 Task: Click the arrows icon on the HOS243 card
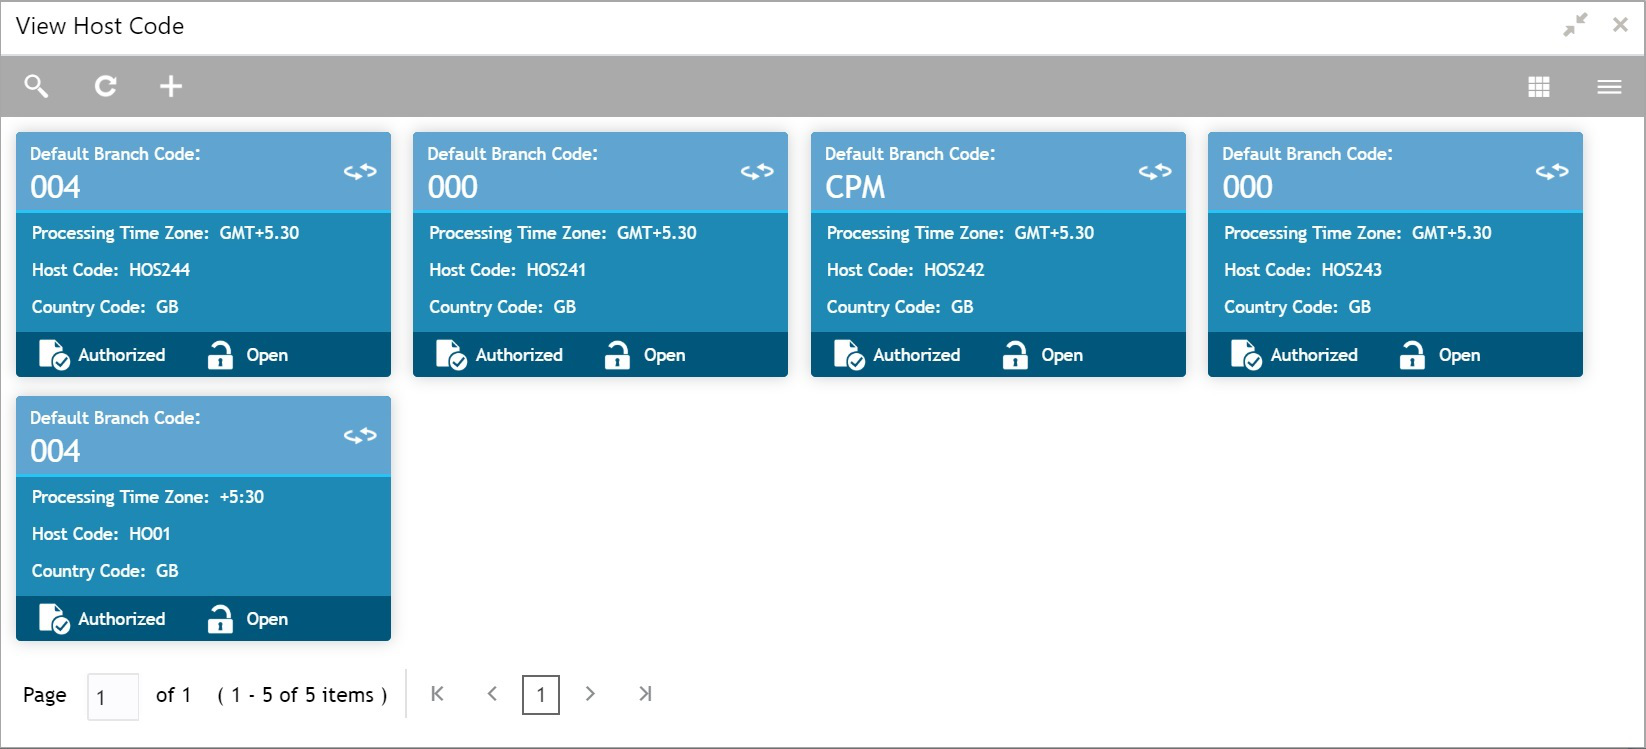point(1552,172)
